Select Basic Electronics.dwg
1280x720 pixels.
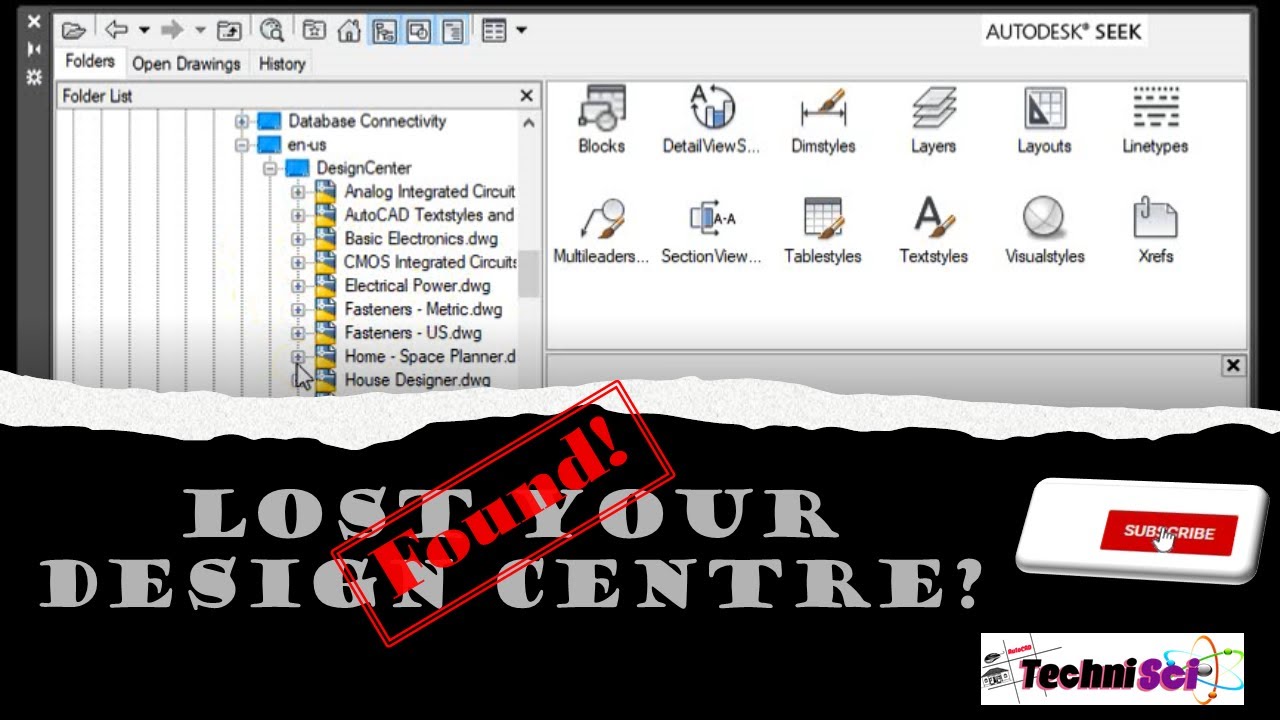click(421, 239)
